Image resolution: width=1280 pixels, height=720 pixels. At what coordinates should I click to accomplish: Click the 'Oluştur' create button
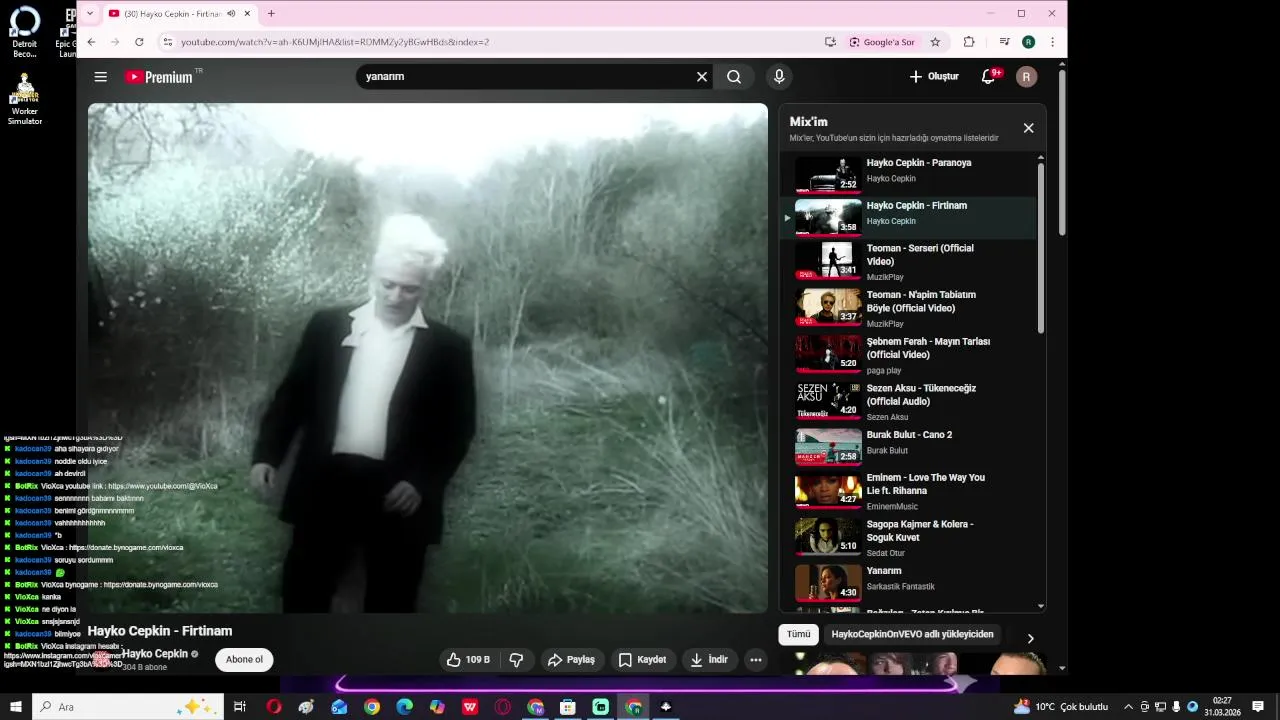pos(934,77)
